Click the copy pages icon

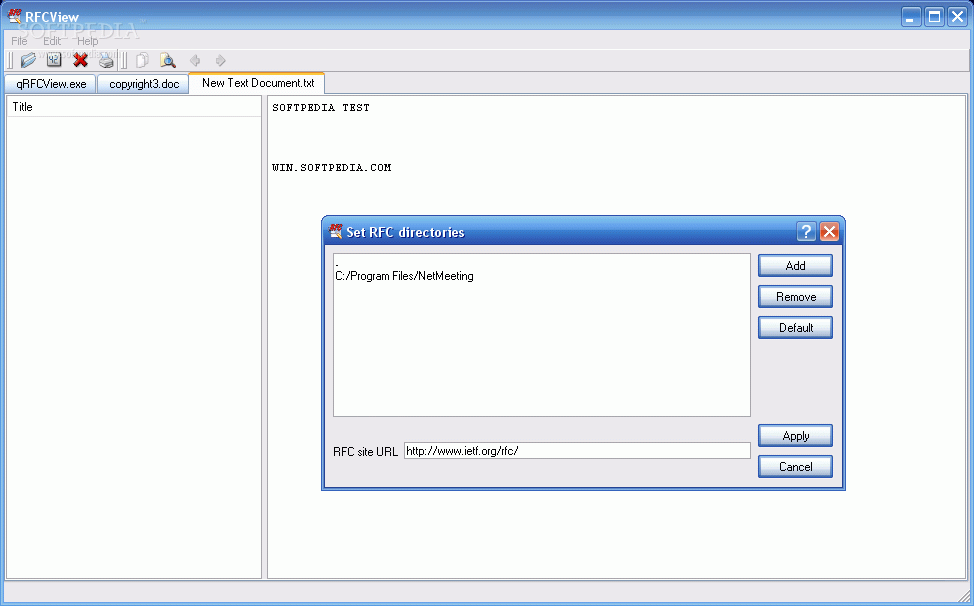point(142,60)
